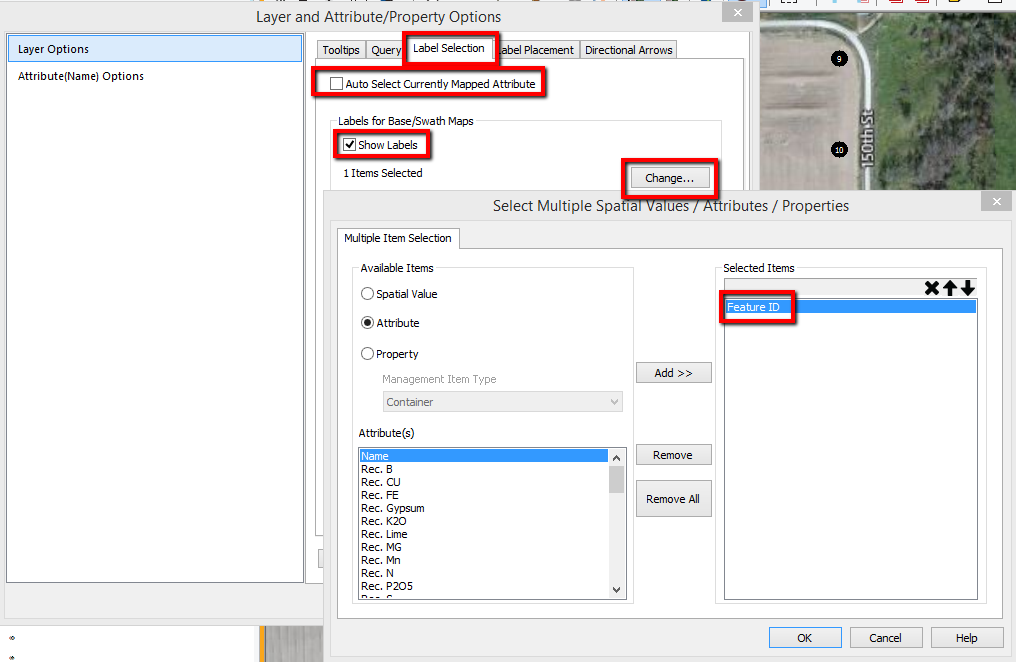Screen dimensions: 1016x662
Task: Close the Select Multiple Spatial Values dialog
Action: [997, 201]
